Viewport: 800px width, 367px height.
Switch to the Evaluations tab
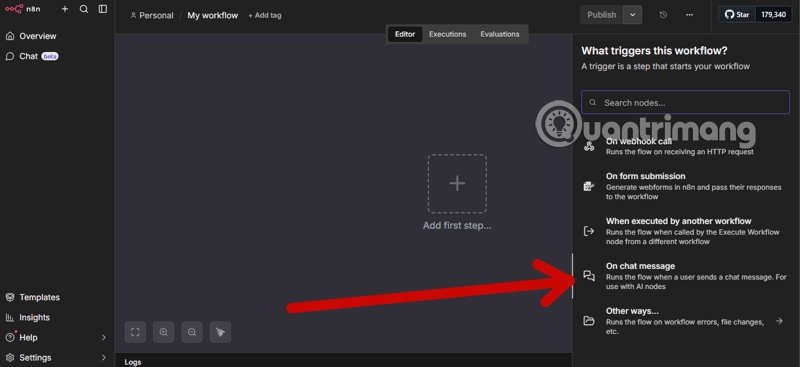499,34
